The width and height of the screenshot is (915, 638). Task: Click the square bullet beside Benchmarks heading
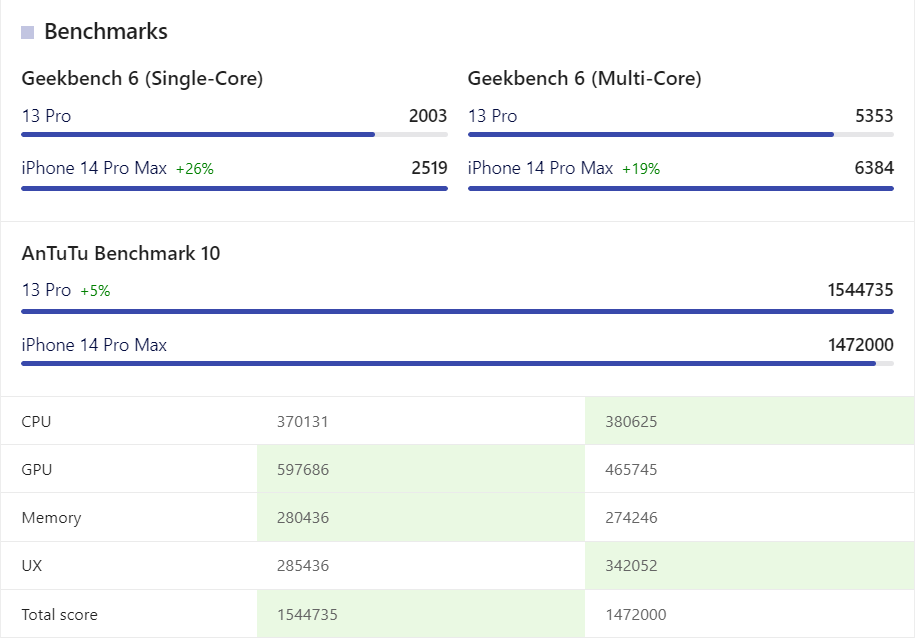pos(27,32)
